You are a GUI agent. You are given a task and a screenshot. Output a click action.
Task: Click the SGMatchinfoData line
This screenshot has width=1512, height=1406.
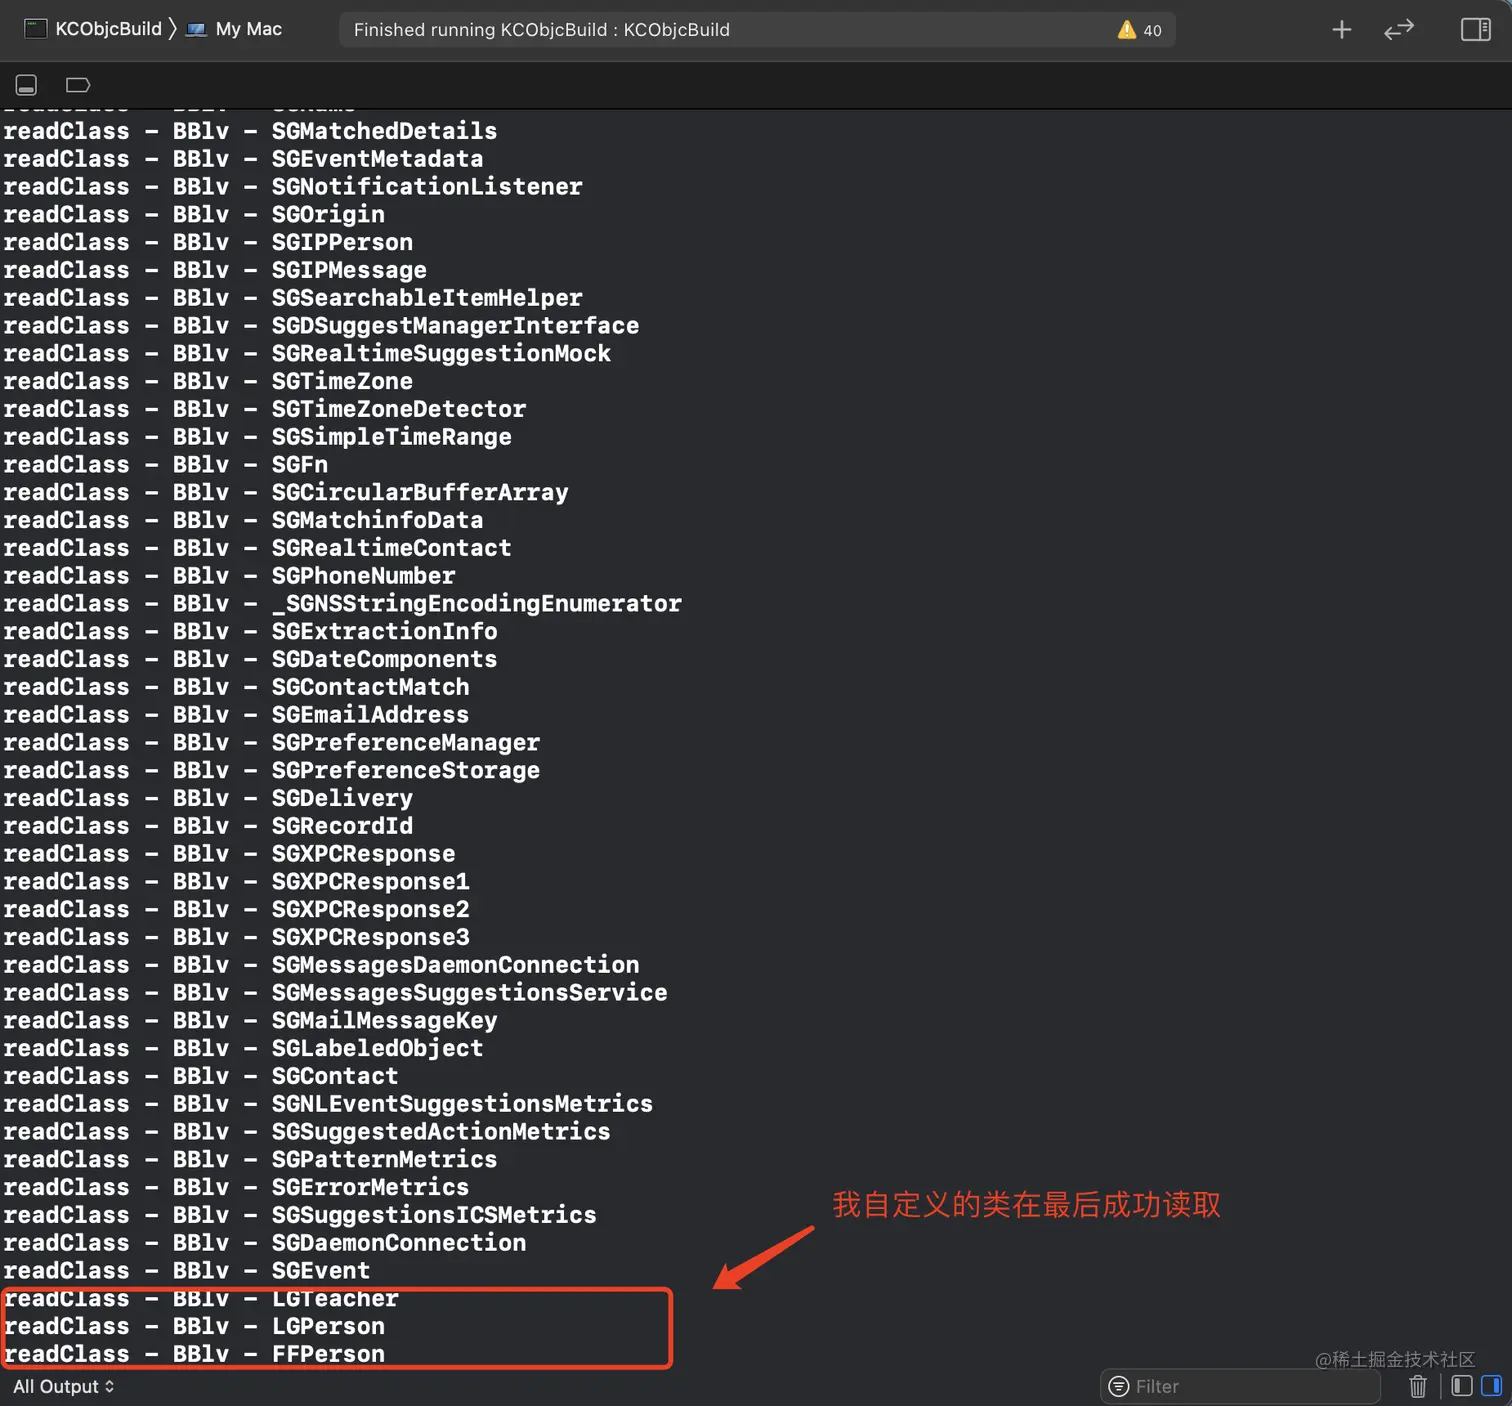click(x=243, y=521)
